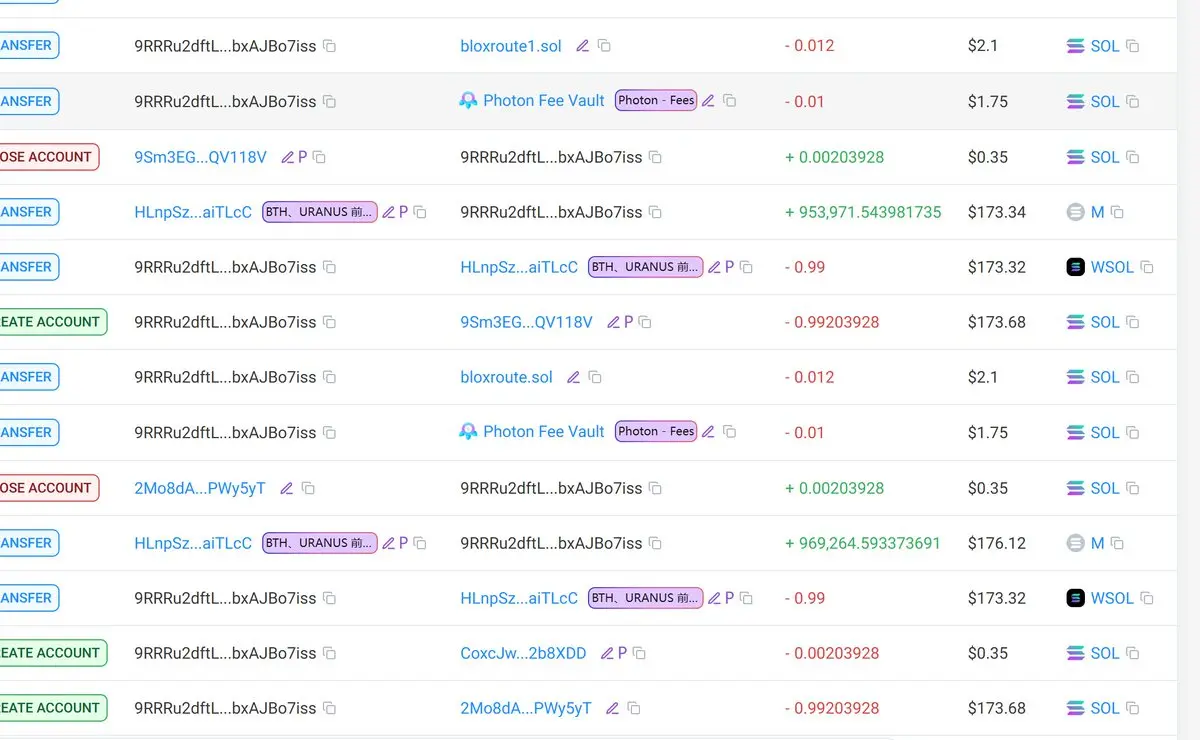Screen dimensions: 1200x740
Task: Copy 2Mo8dA...PWy5yT address in Close Account row
Action: (308, 488)
